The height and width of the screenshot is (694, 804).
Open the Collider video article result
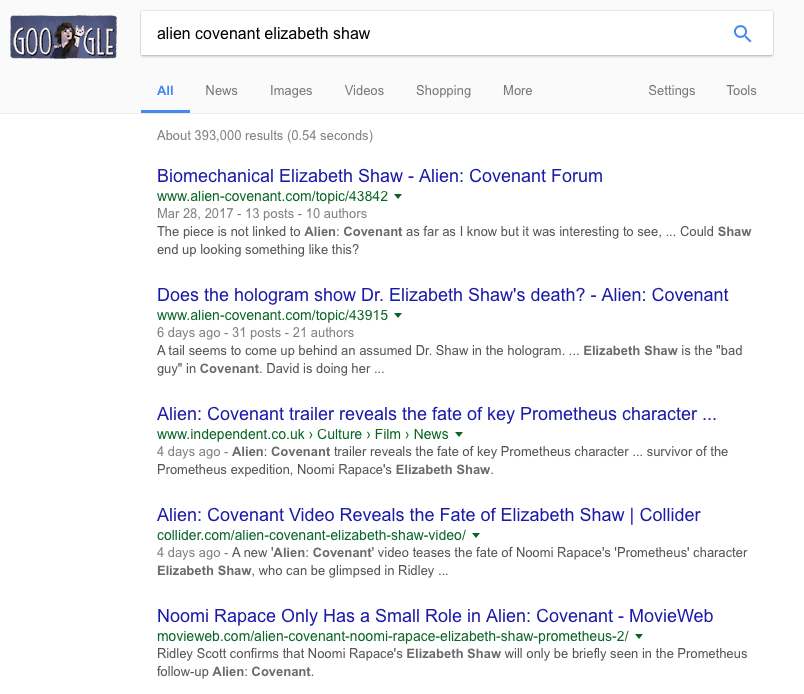pyautogui.click(x=428, y=515)
